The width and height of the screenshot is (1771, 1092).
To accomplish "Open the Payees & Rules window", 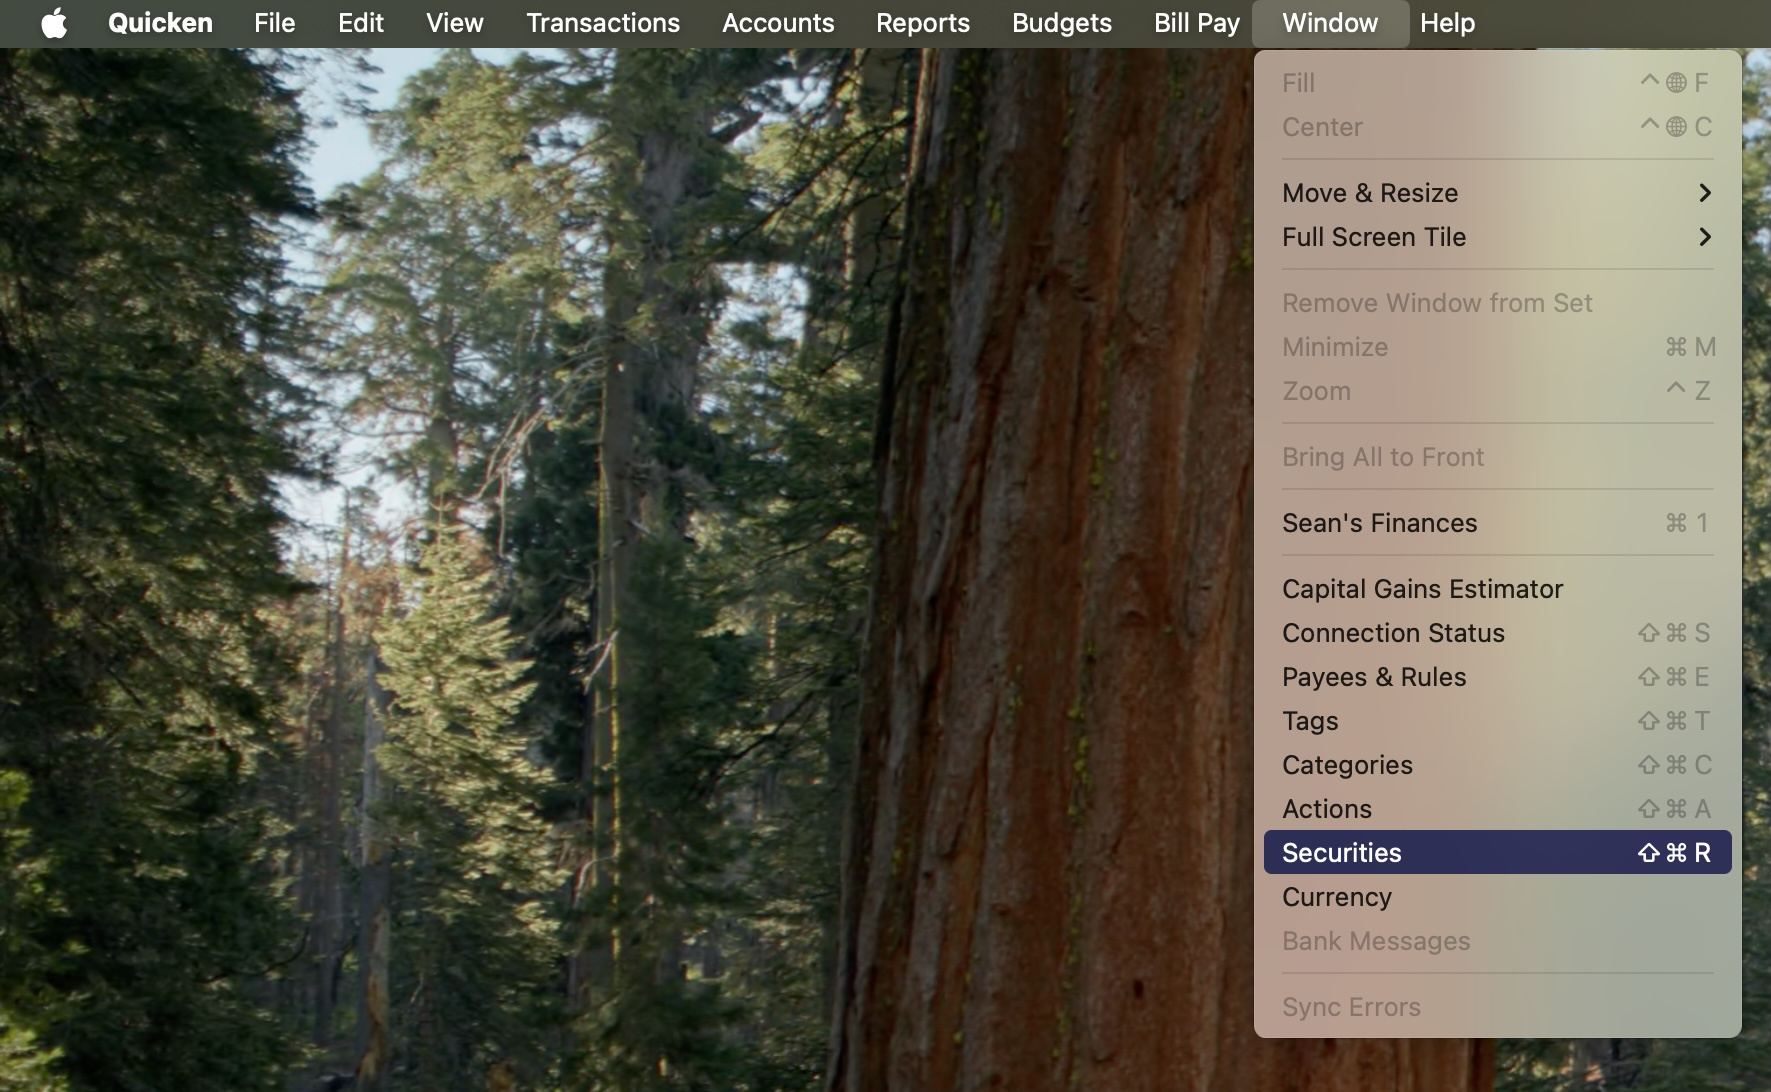I will 1497,677.
